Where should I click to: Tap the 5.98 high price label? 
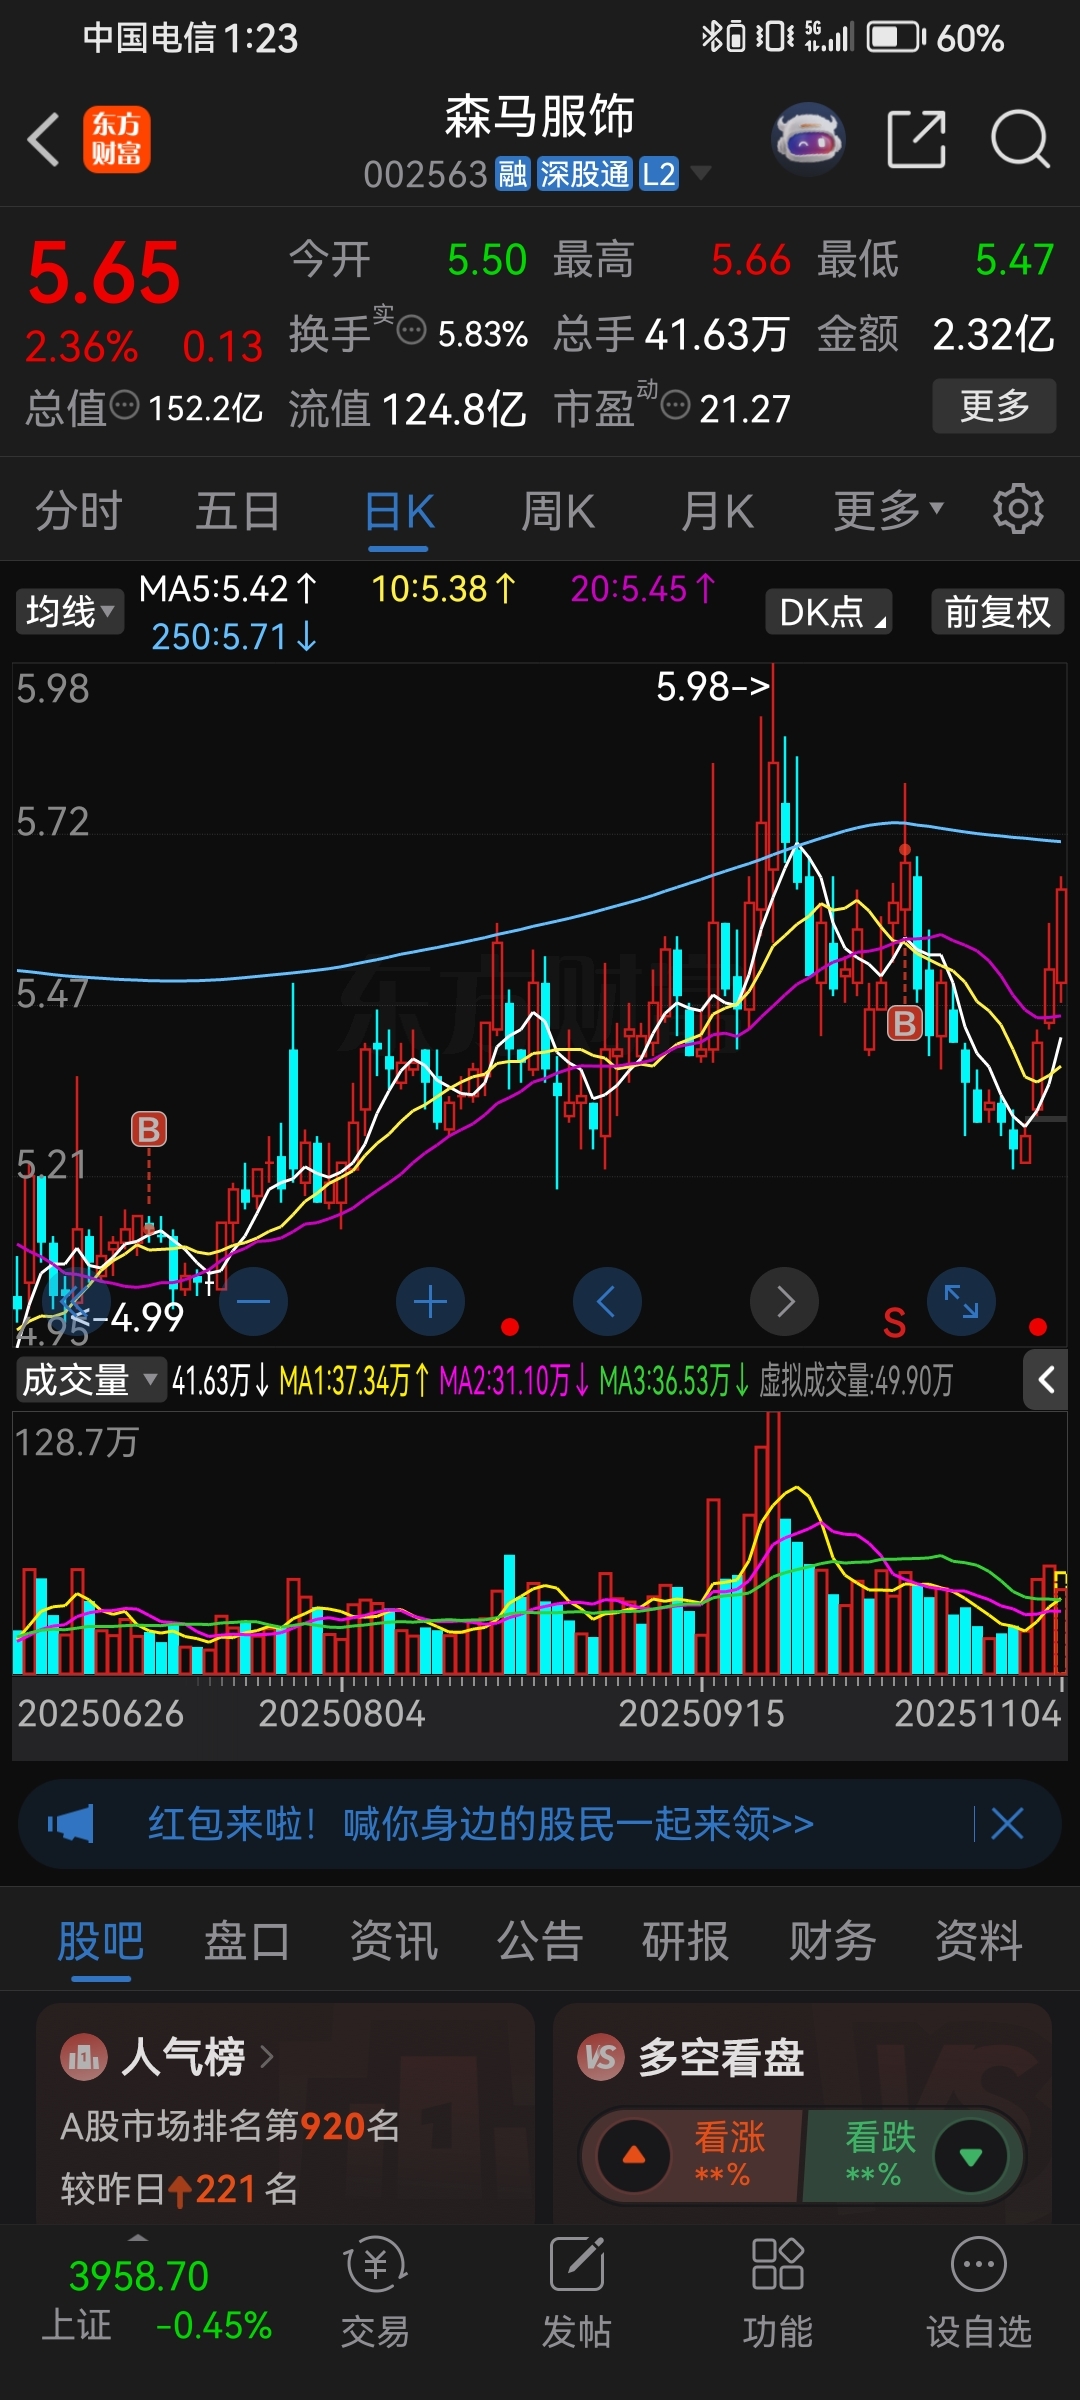712,686
